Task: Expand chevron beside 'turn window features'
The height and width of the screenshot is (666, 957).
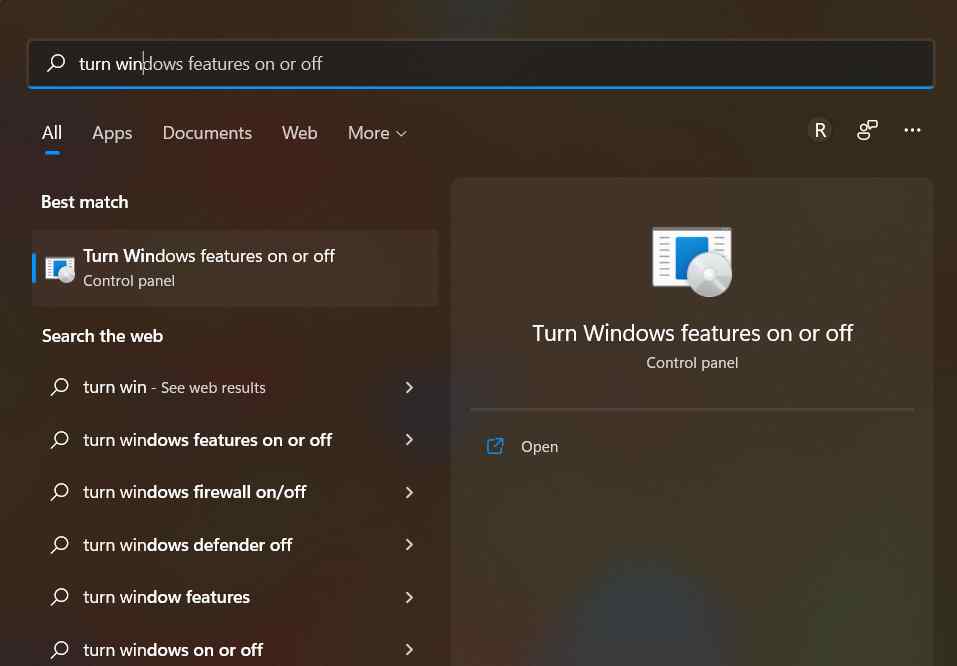Action: click(410, 597)
